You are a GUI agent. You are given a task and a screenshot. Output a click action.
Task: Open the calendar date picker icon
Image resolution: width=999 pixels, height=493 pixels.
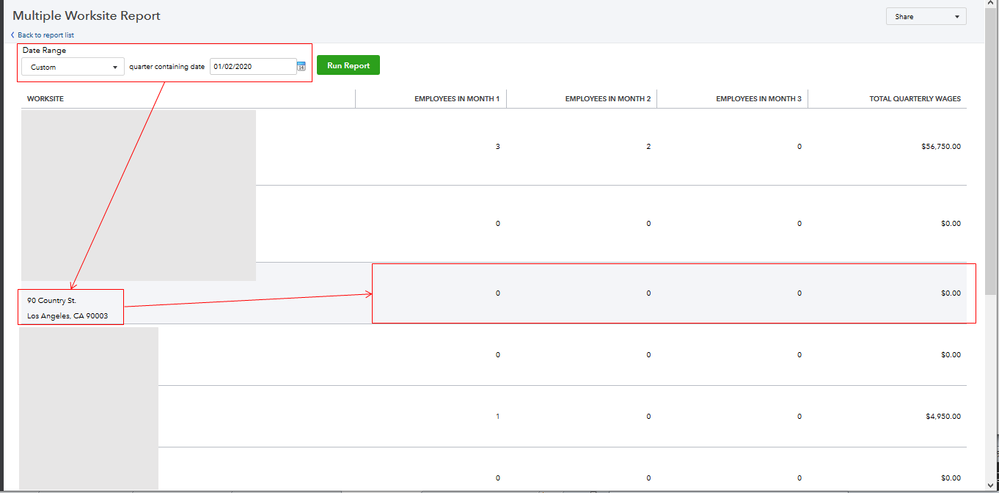(302, 66)
